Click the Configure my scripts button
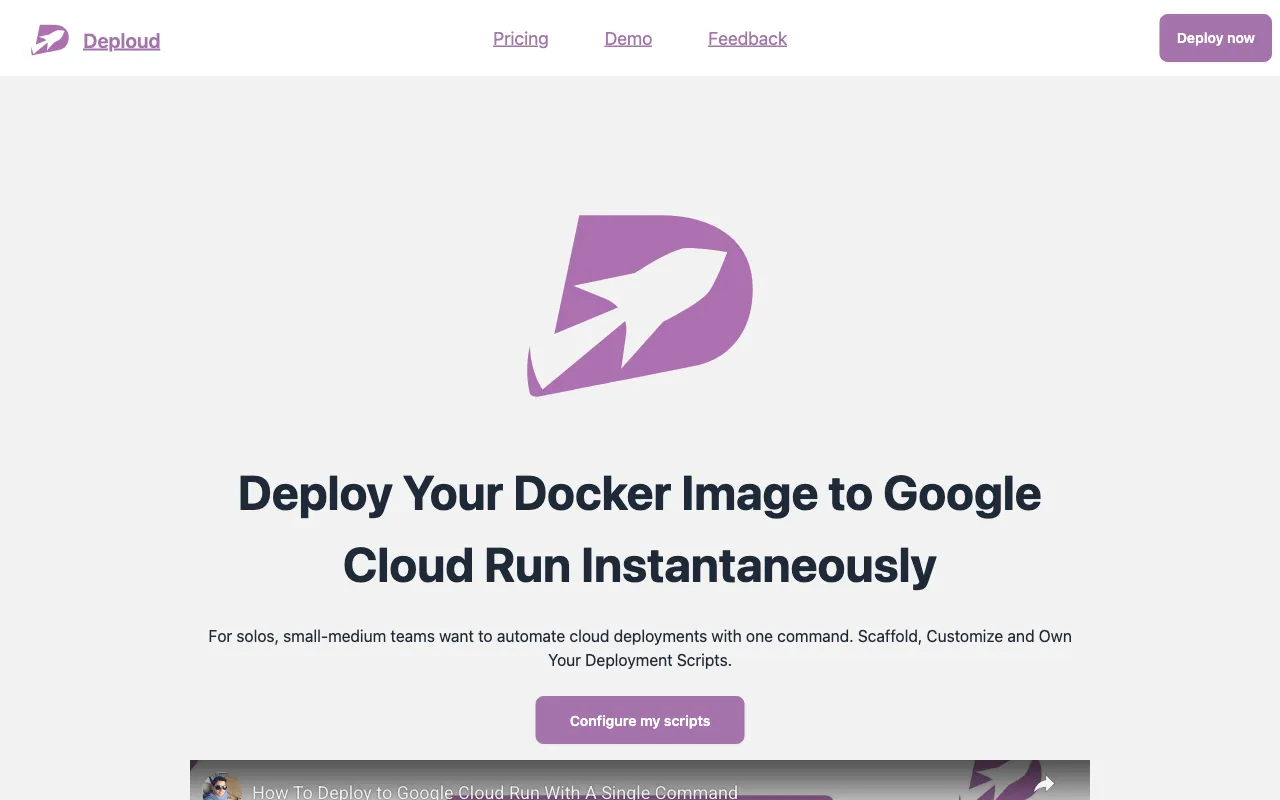1280x800 pixels. pos(640,720)
